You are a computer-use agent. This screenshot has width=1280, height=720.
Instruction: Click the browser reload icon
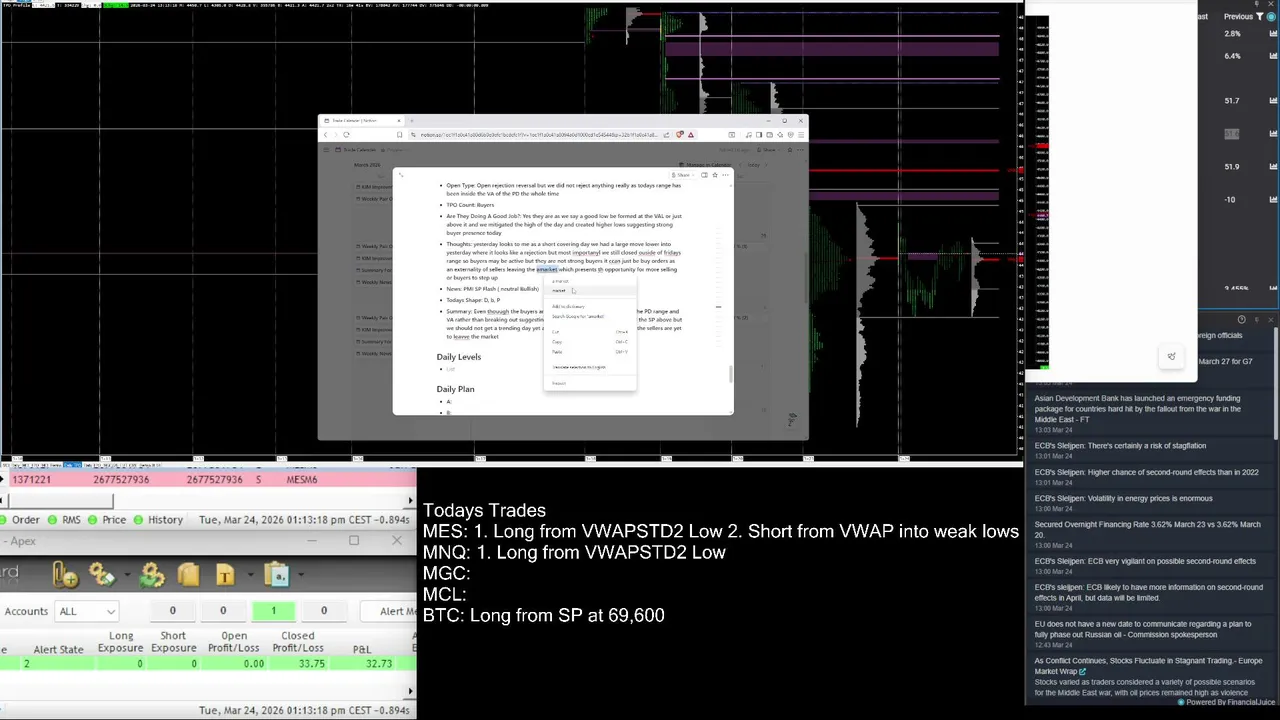346,135
